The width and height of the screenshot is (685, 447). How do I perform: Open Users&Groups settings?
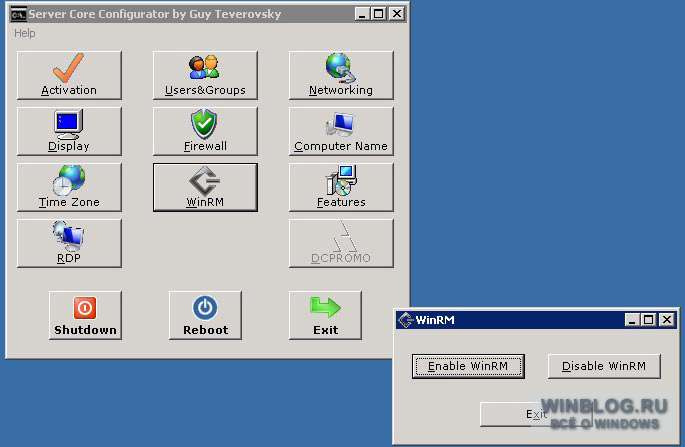(205, 75)
